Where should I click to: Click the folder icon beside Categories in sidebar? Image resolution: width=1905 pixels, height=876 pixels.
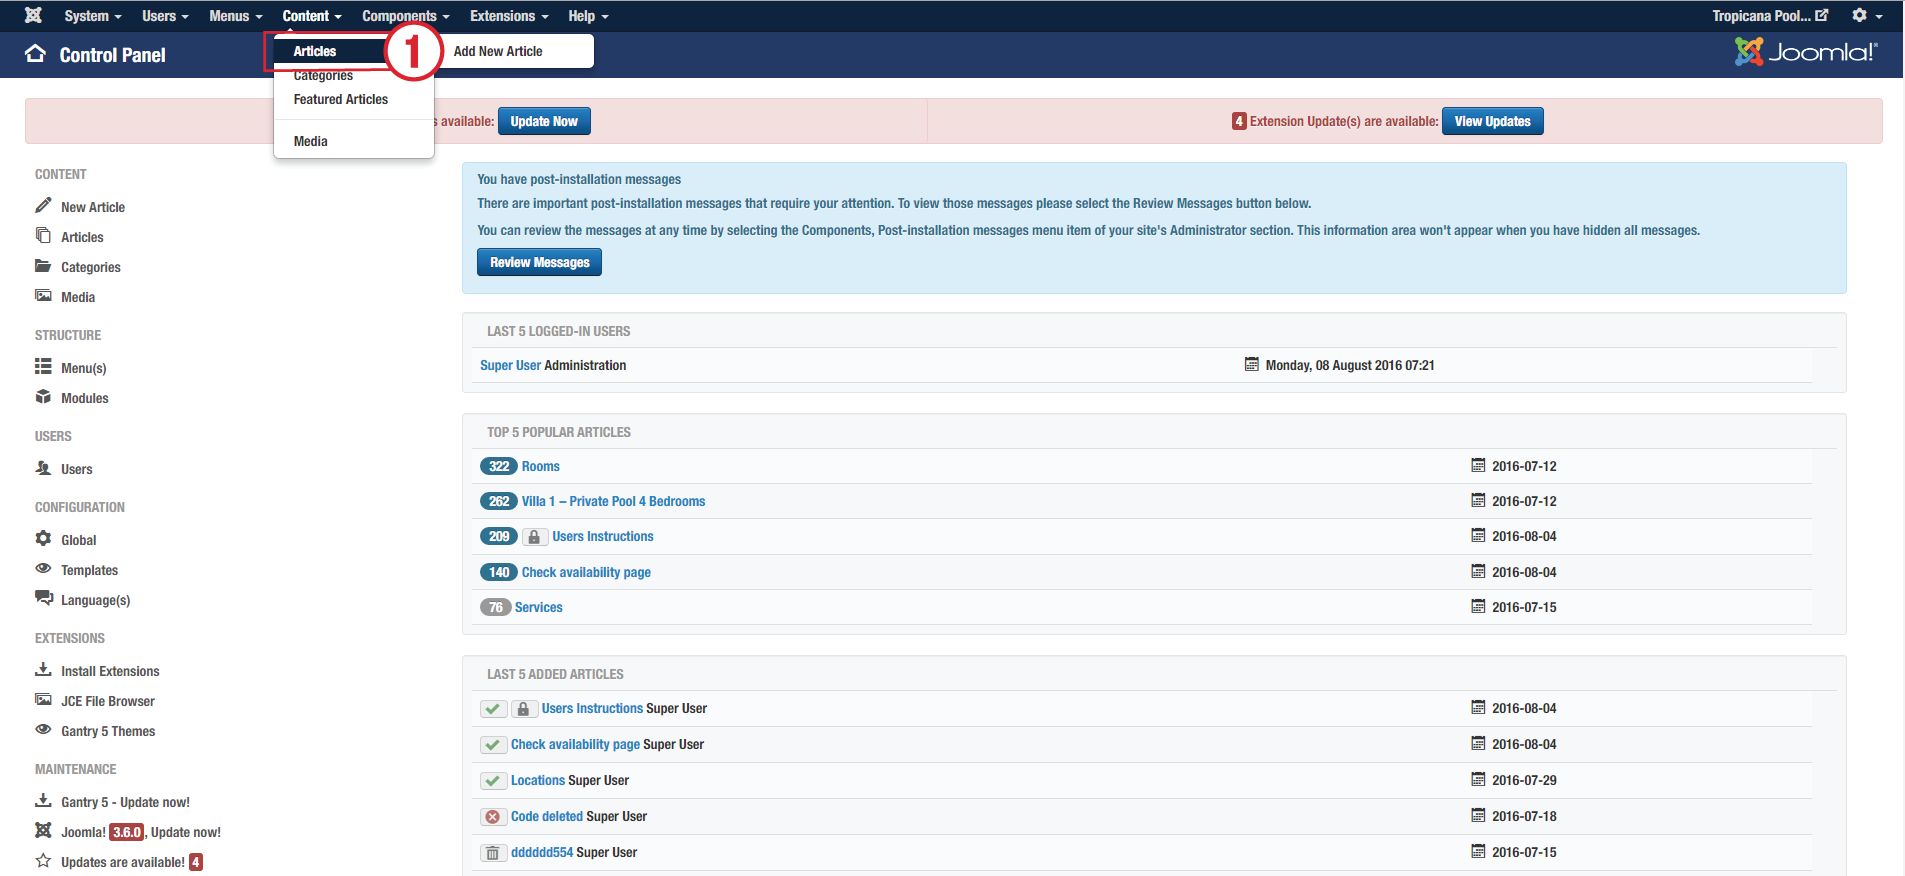(x=43, y=265)
